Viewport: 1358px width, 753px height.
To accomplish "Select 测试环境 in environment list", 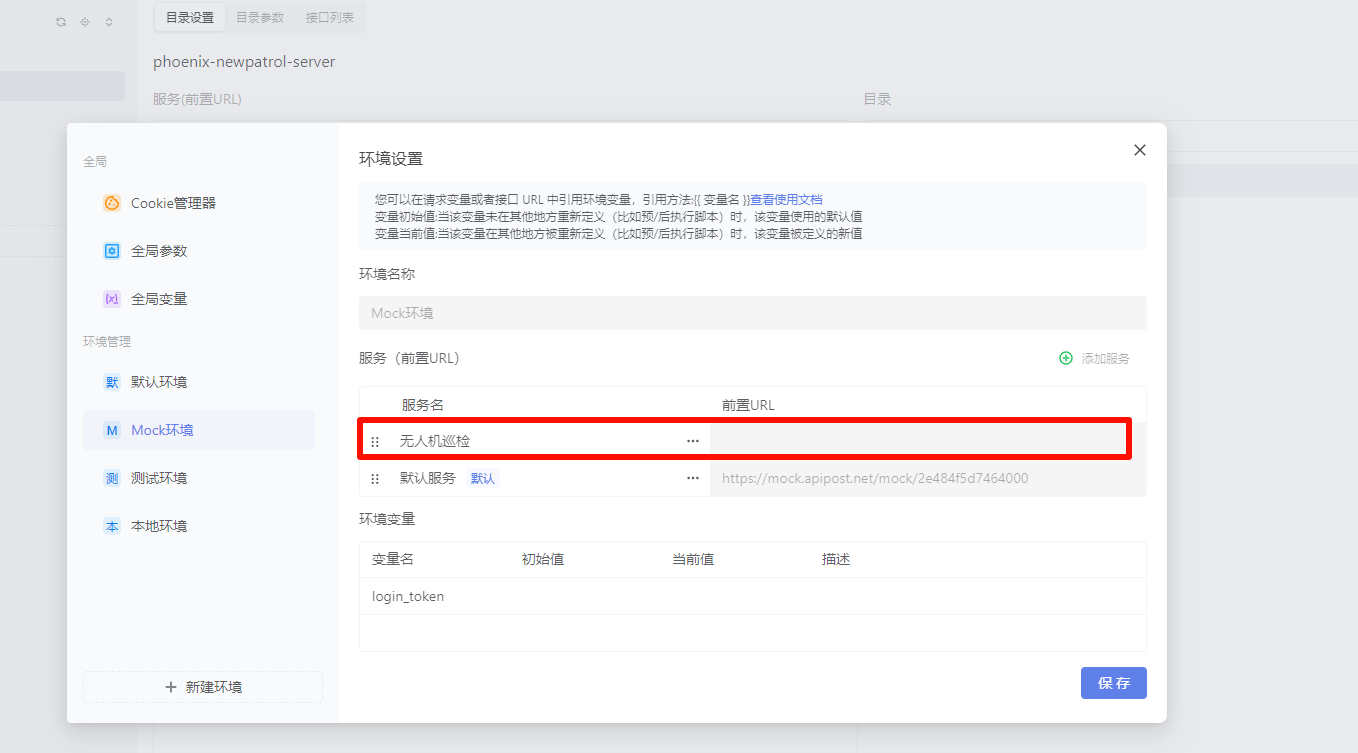I will (x=199, y=478).
